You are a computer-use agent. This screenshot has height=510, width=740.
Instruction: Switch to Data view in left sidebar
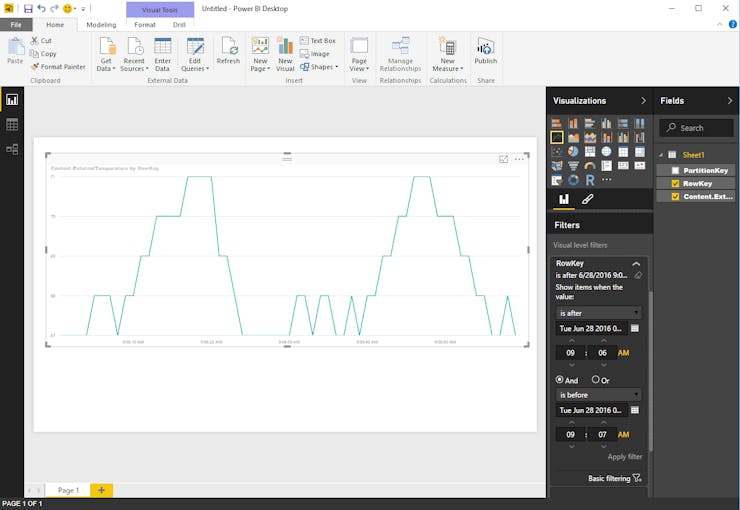(x=12, y=125)
